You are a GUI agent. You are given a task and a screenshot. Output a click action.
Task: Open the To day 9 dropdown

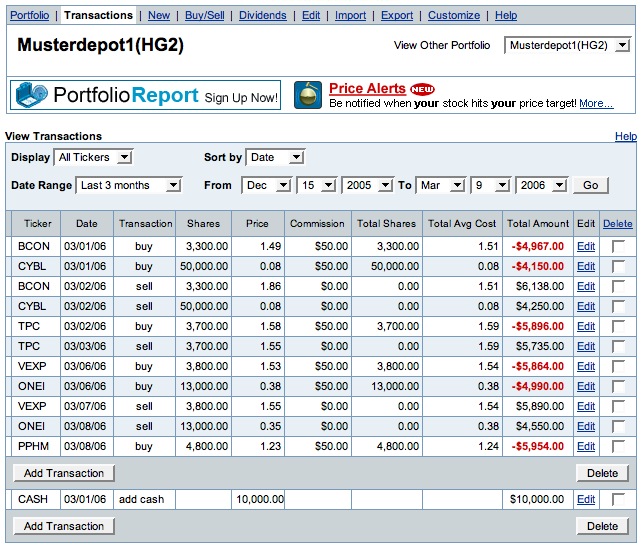point(491,186)
